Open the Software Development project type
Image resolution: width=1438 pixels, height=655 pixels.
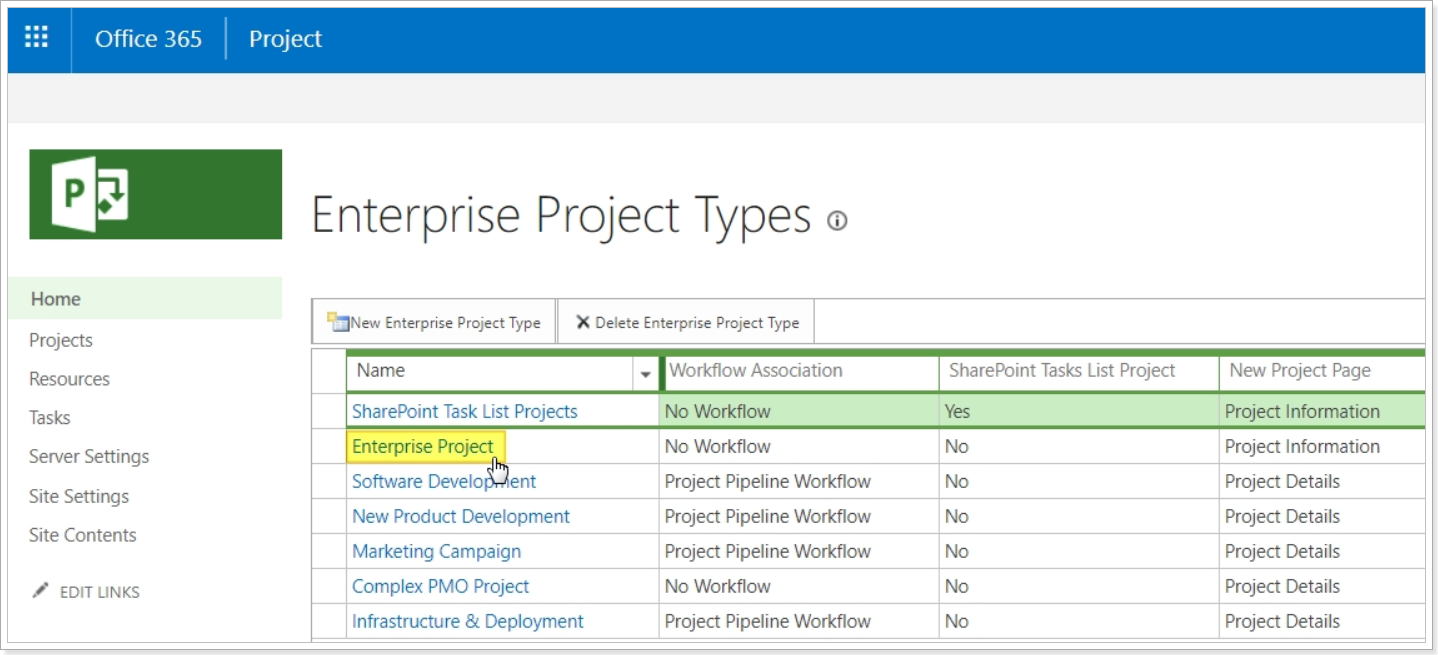point(444,481)
